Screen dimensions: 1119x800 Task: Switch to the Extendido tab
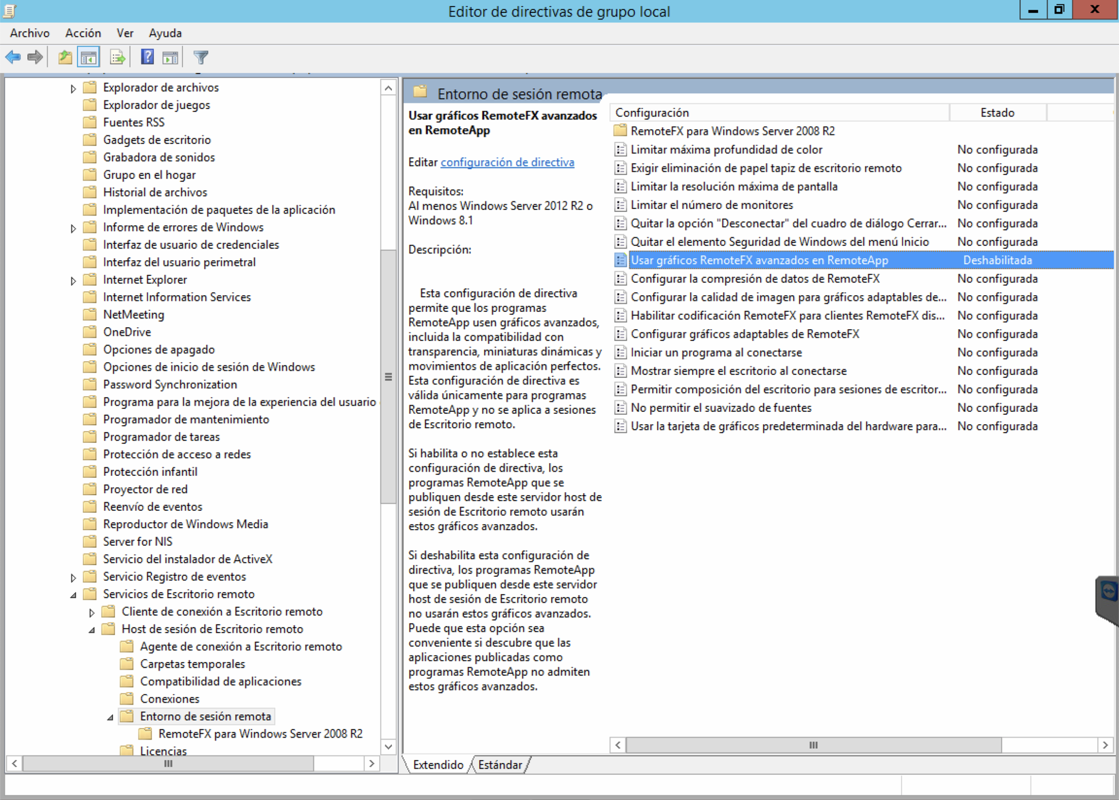click(437, 764)
